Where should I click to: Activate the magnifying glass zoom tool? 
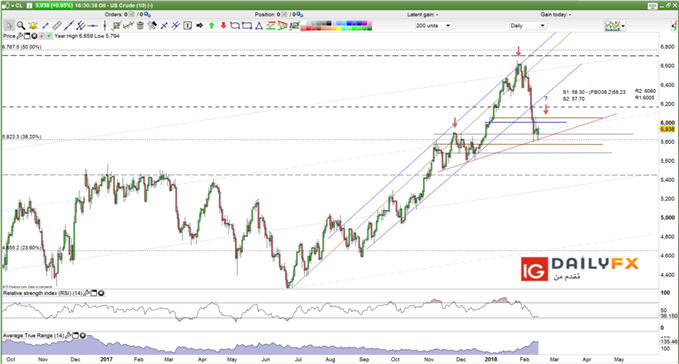click(x=21, y=26)
